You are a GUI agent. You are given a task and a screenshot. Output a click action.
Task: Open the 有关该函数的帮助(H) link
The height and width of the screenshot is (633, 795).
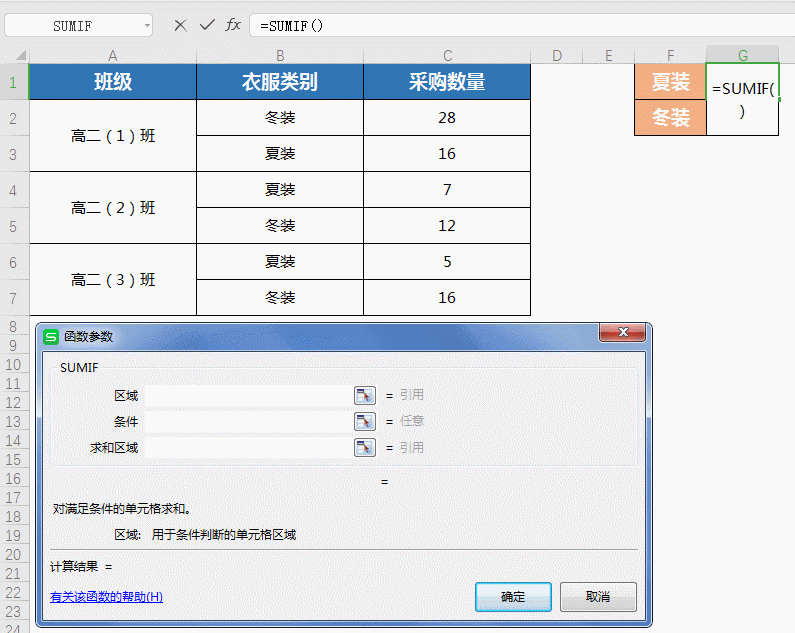point(106,596)
